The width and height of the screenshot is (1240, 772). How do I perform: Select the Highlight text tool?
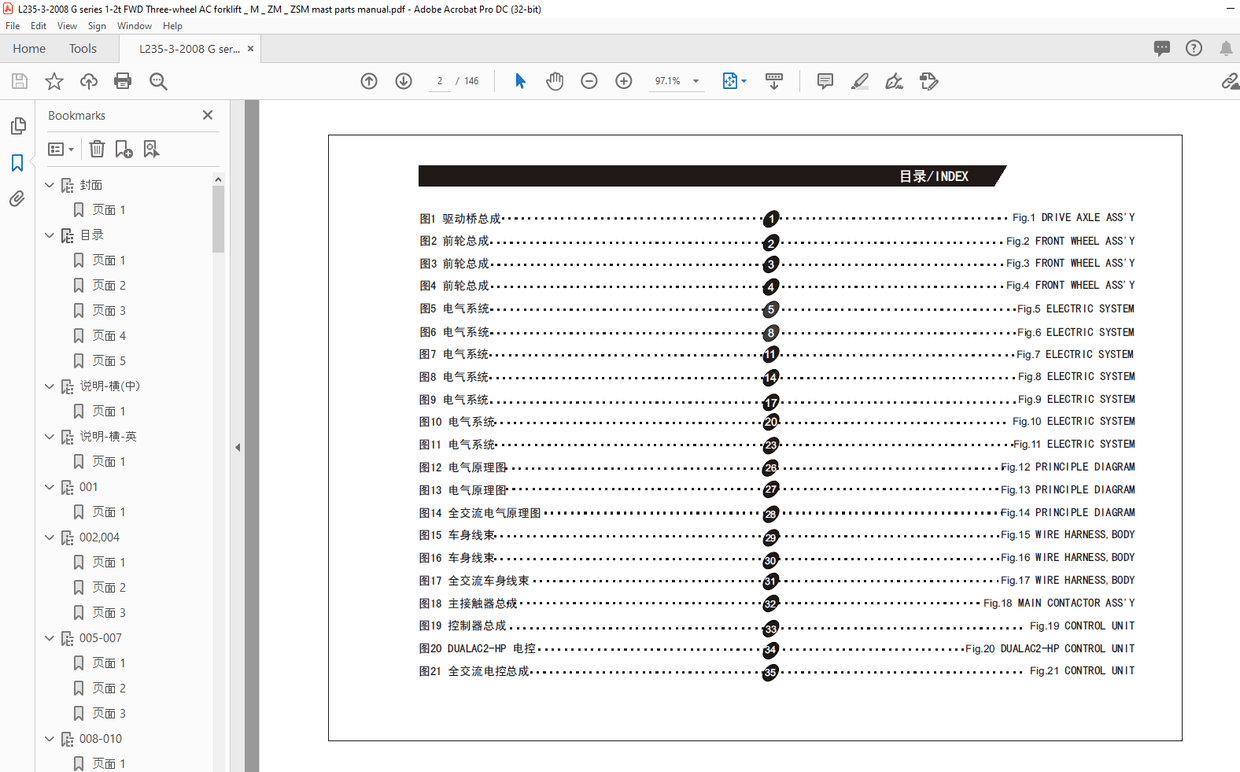click(860, 81)
